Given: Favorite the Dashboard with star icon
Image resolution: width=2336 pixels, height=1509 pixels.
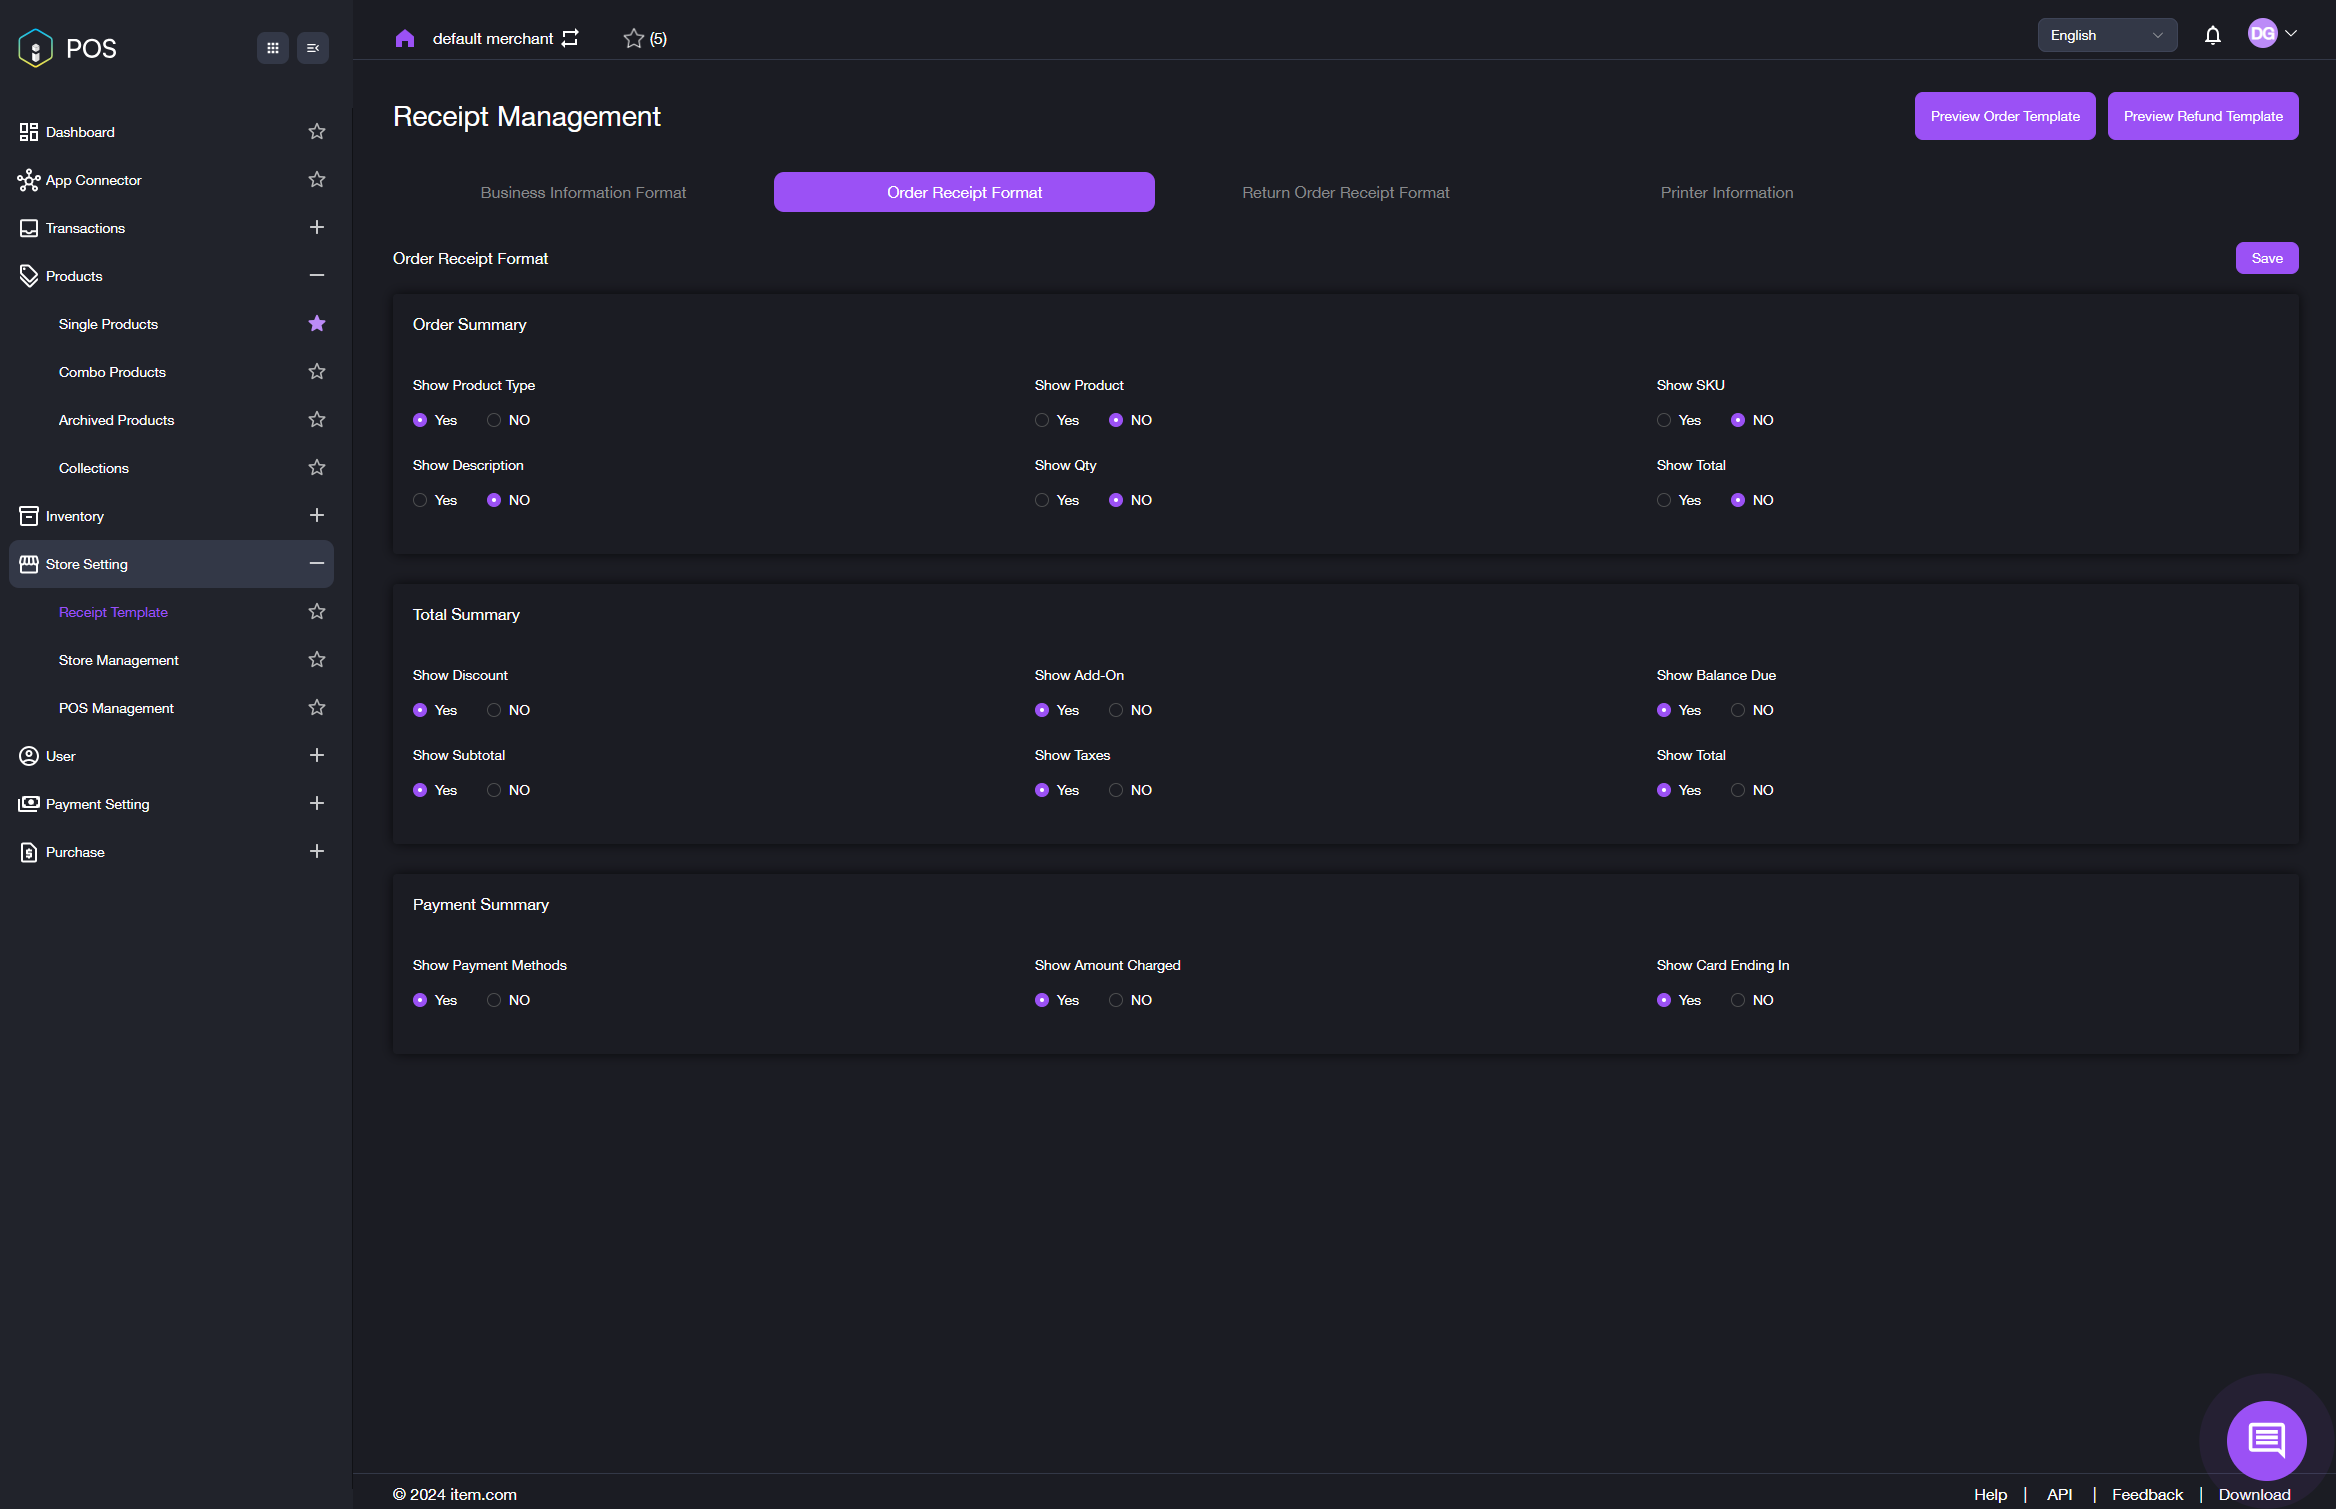Looking at the screenshot, I should (x=317, y=131).
